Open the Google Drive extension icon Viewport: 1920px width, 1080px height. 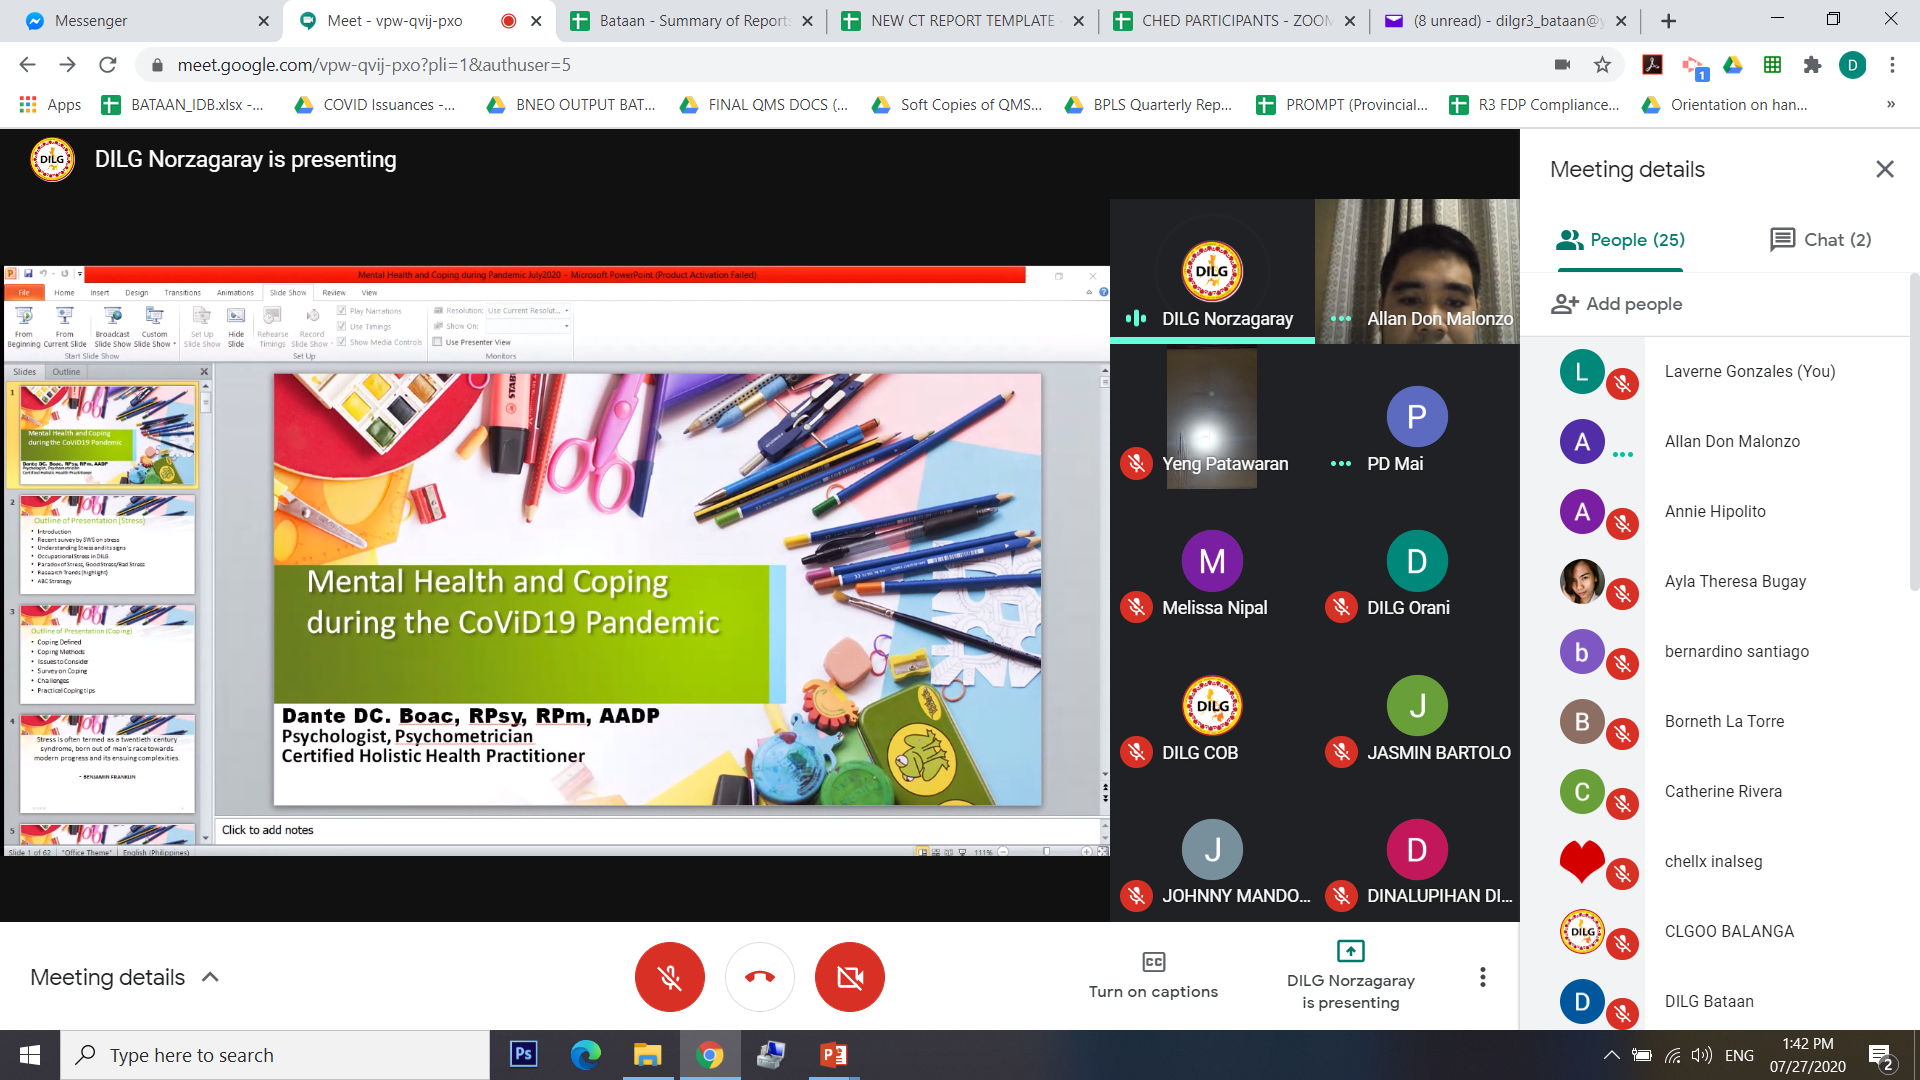1733,65
